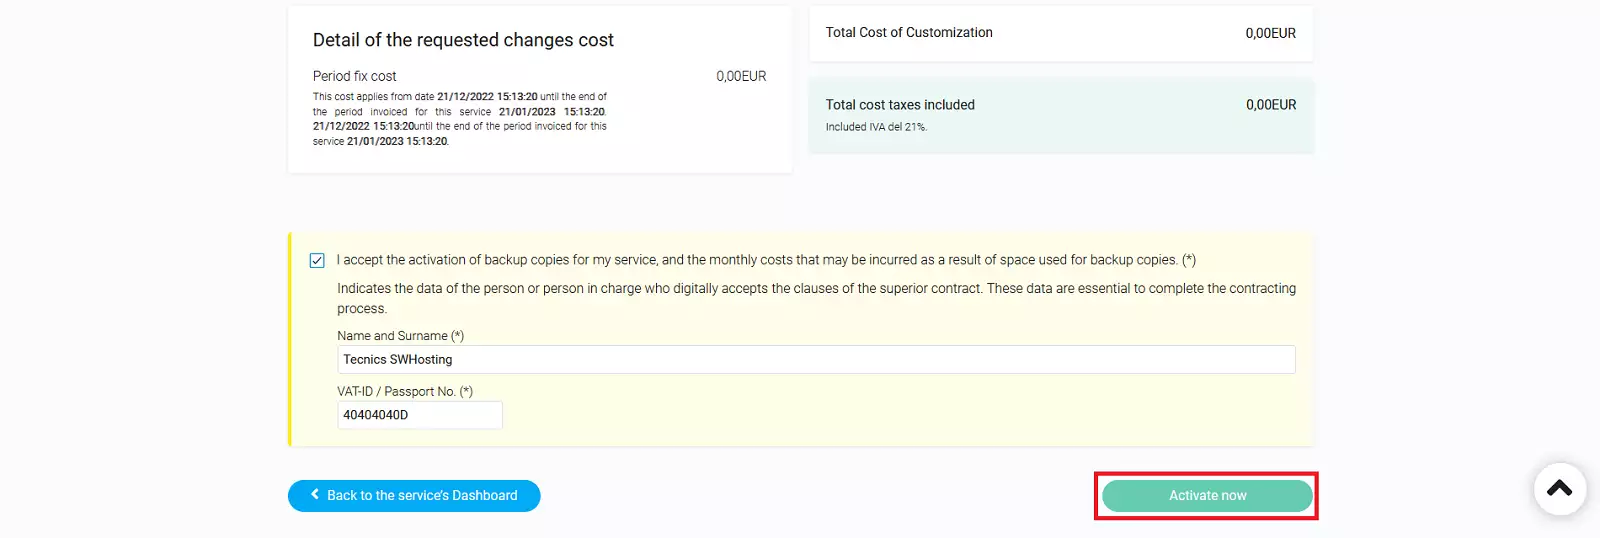This screenshot has height=538, width=1600.
Task: Click the period cost date description paragraph
Action: [x=459, y=119]
